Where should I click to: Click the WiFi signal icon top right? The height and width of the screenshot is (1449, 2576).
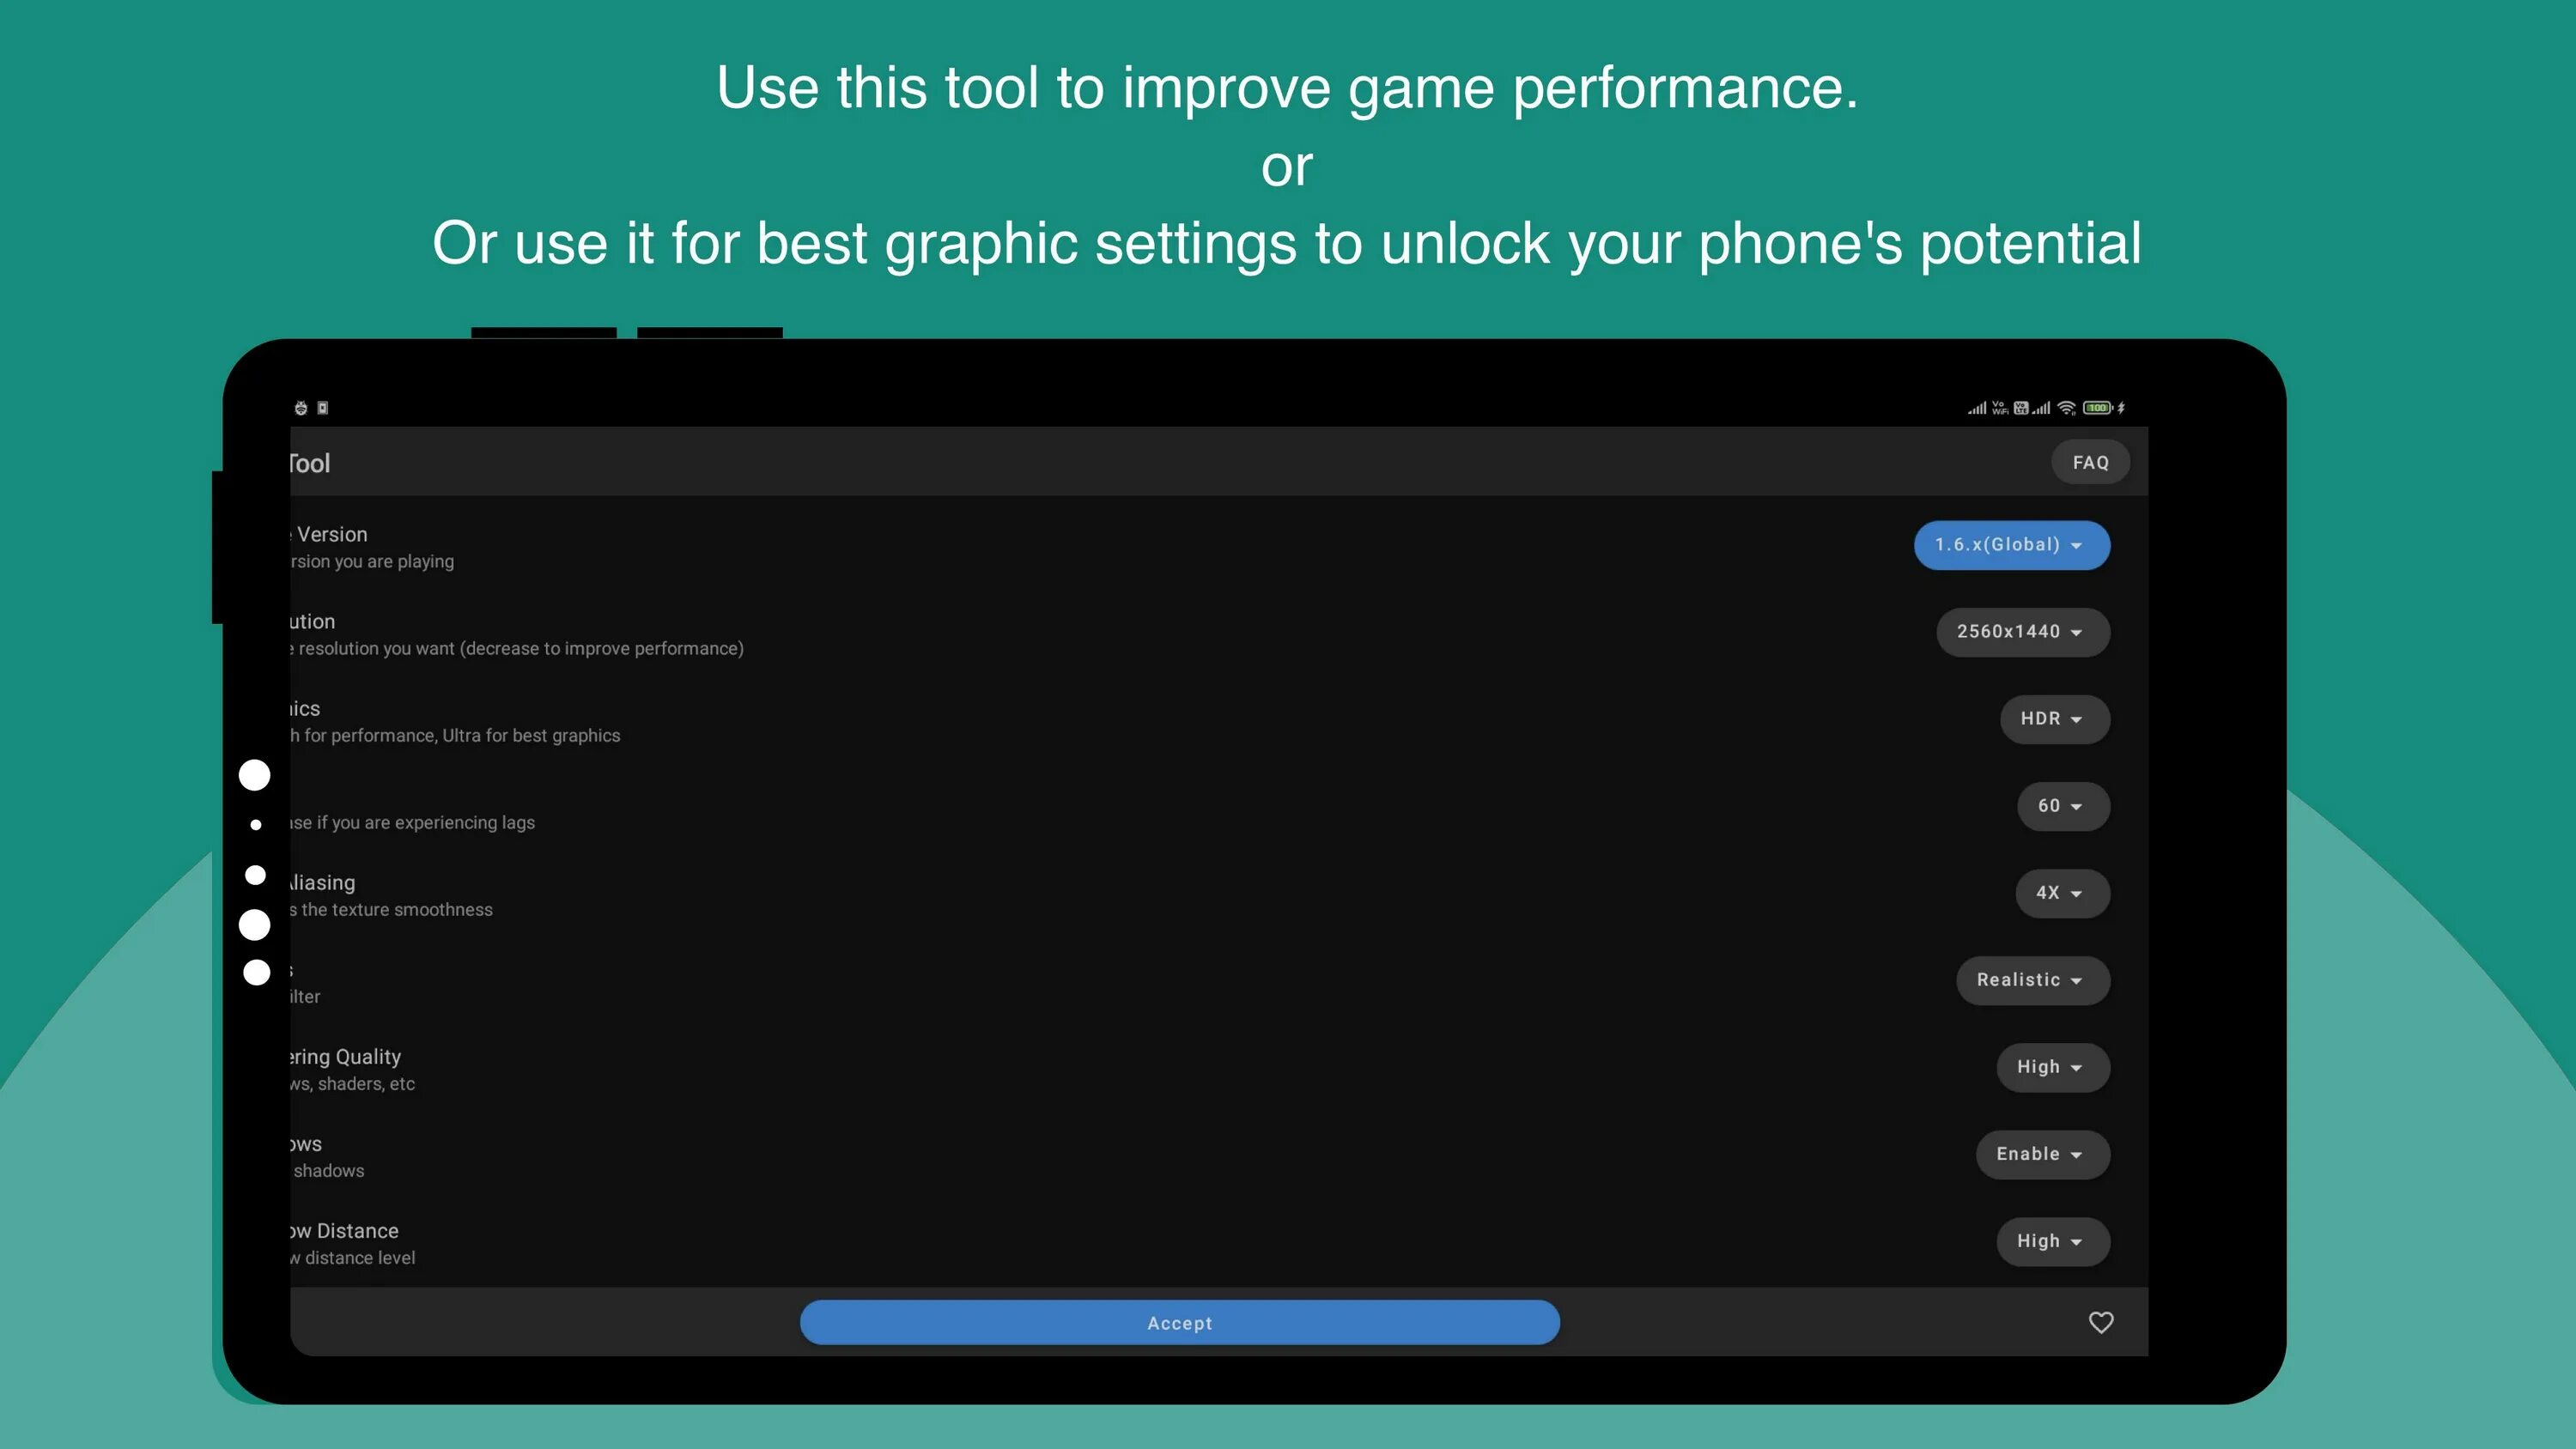coord(2072,407)
